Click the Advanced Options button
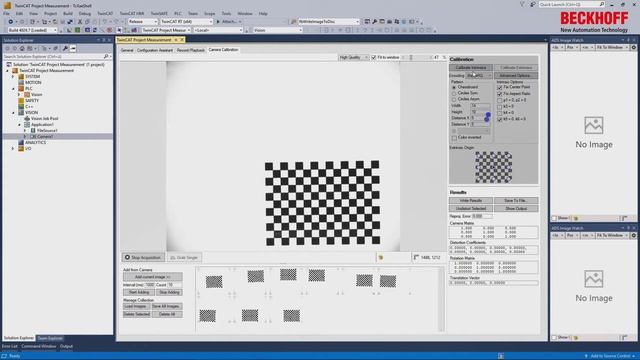The width and height of the screenshot is (640, 360). click(516, 76)
